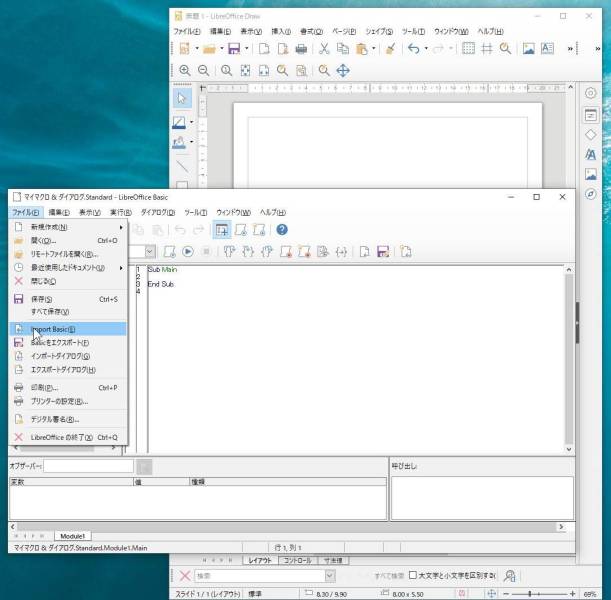
Task: Click オブザーバー watch input field
Action: point(88,466)
